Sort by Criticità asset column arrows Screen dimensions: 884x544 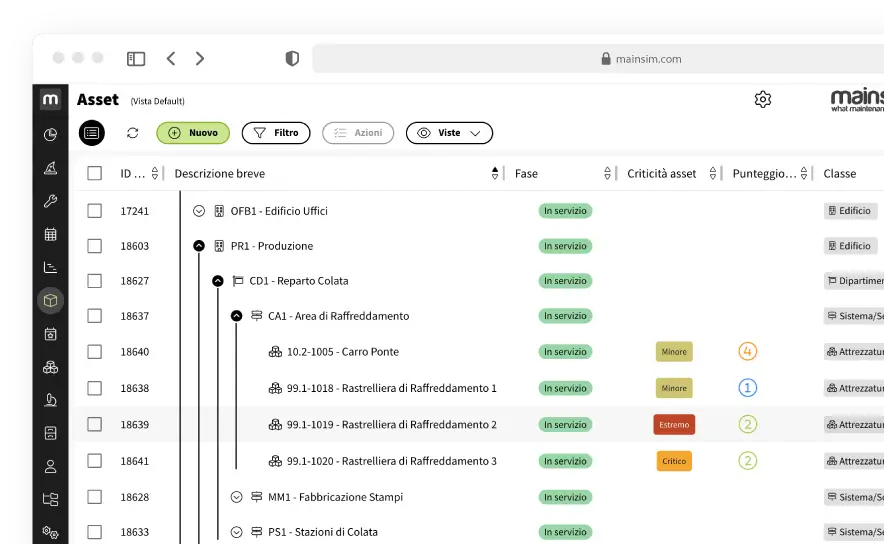pyautogui.click(x=713, y=173)
